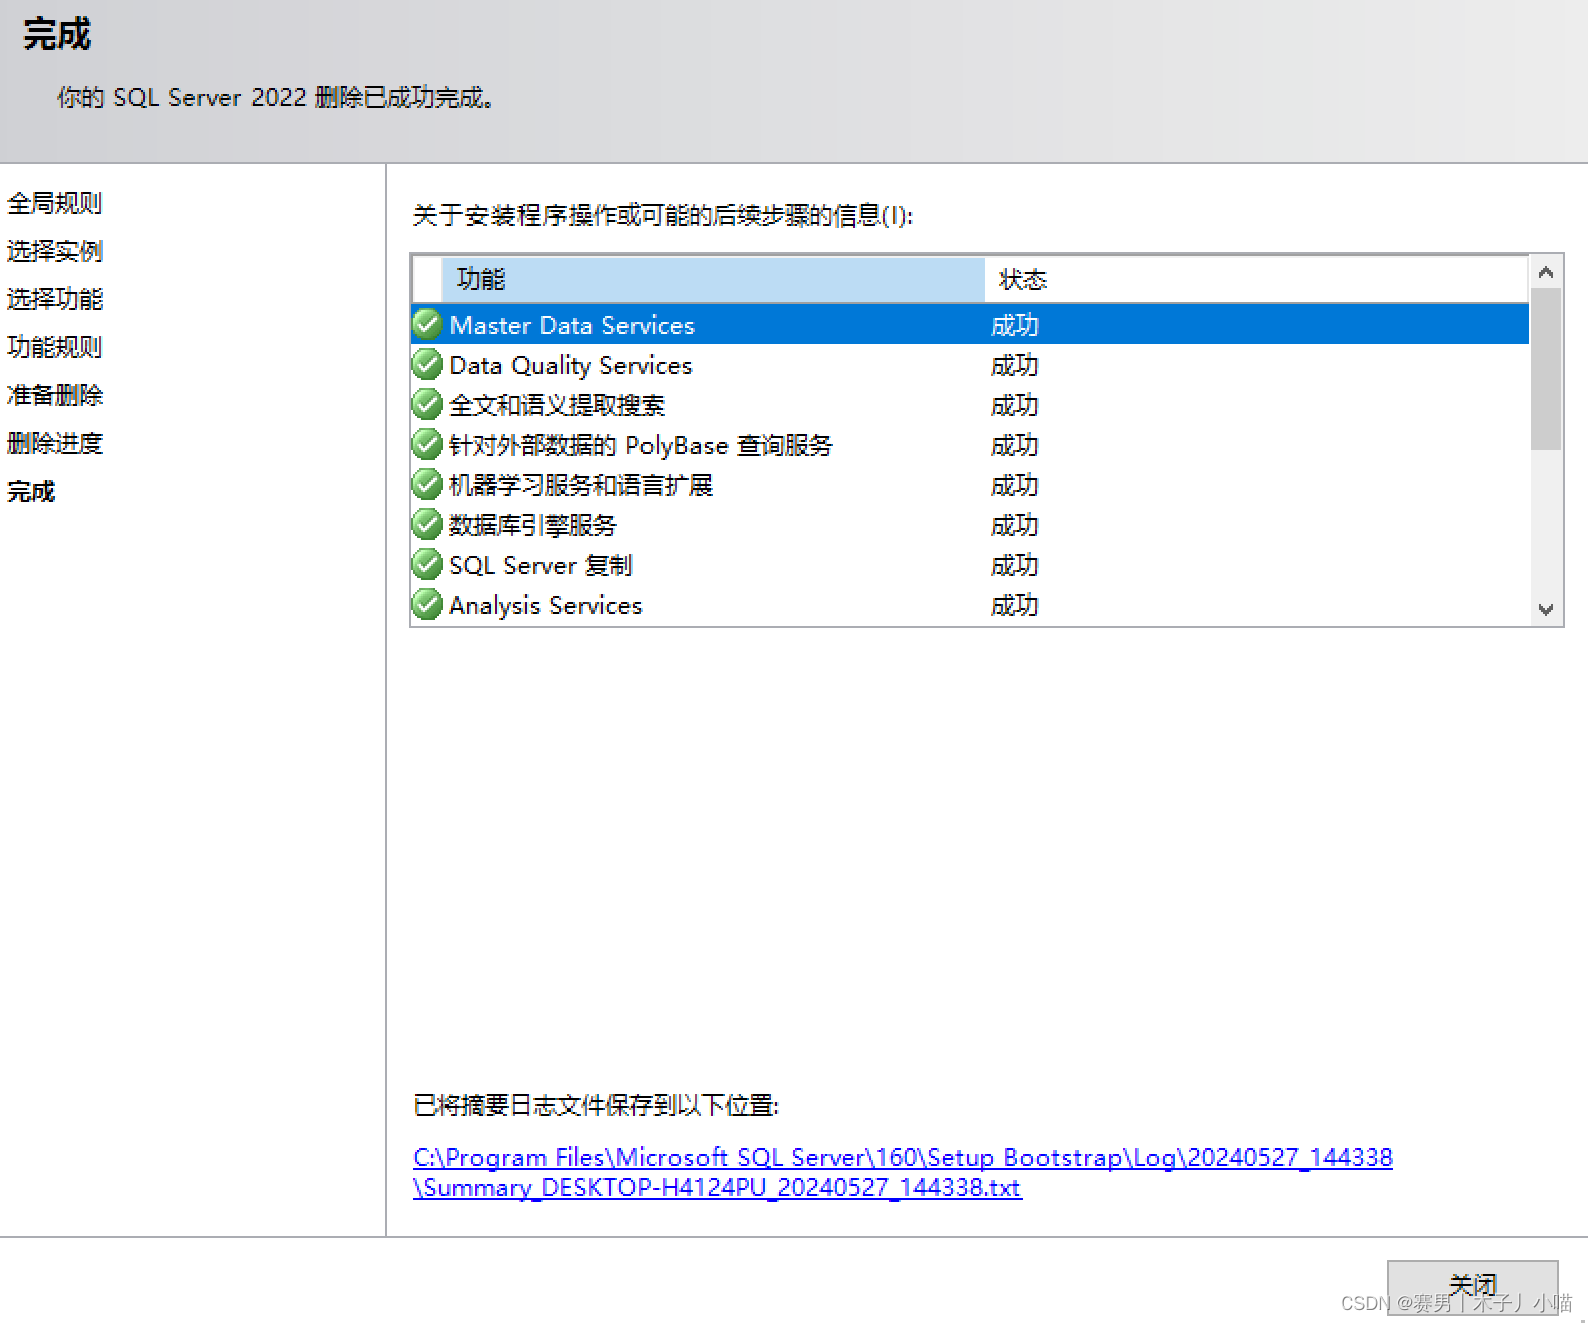Select the 机器学习服务和语言扩展 text
Screen dimensions: 1588x1323
click(x=581, y=485)
